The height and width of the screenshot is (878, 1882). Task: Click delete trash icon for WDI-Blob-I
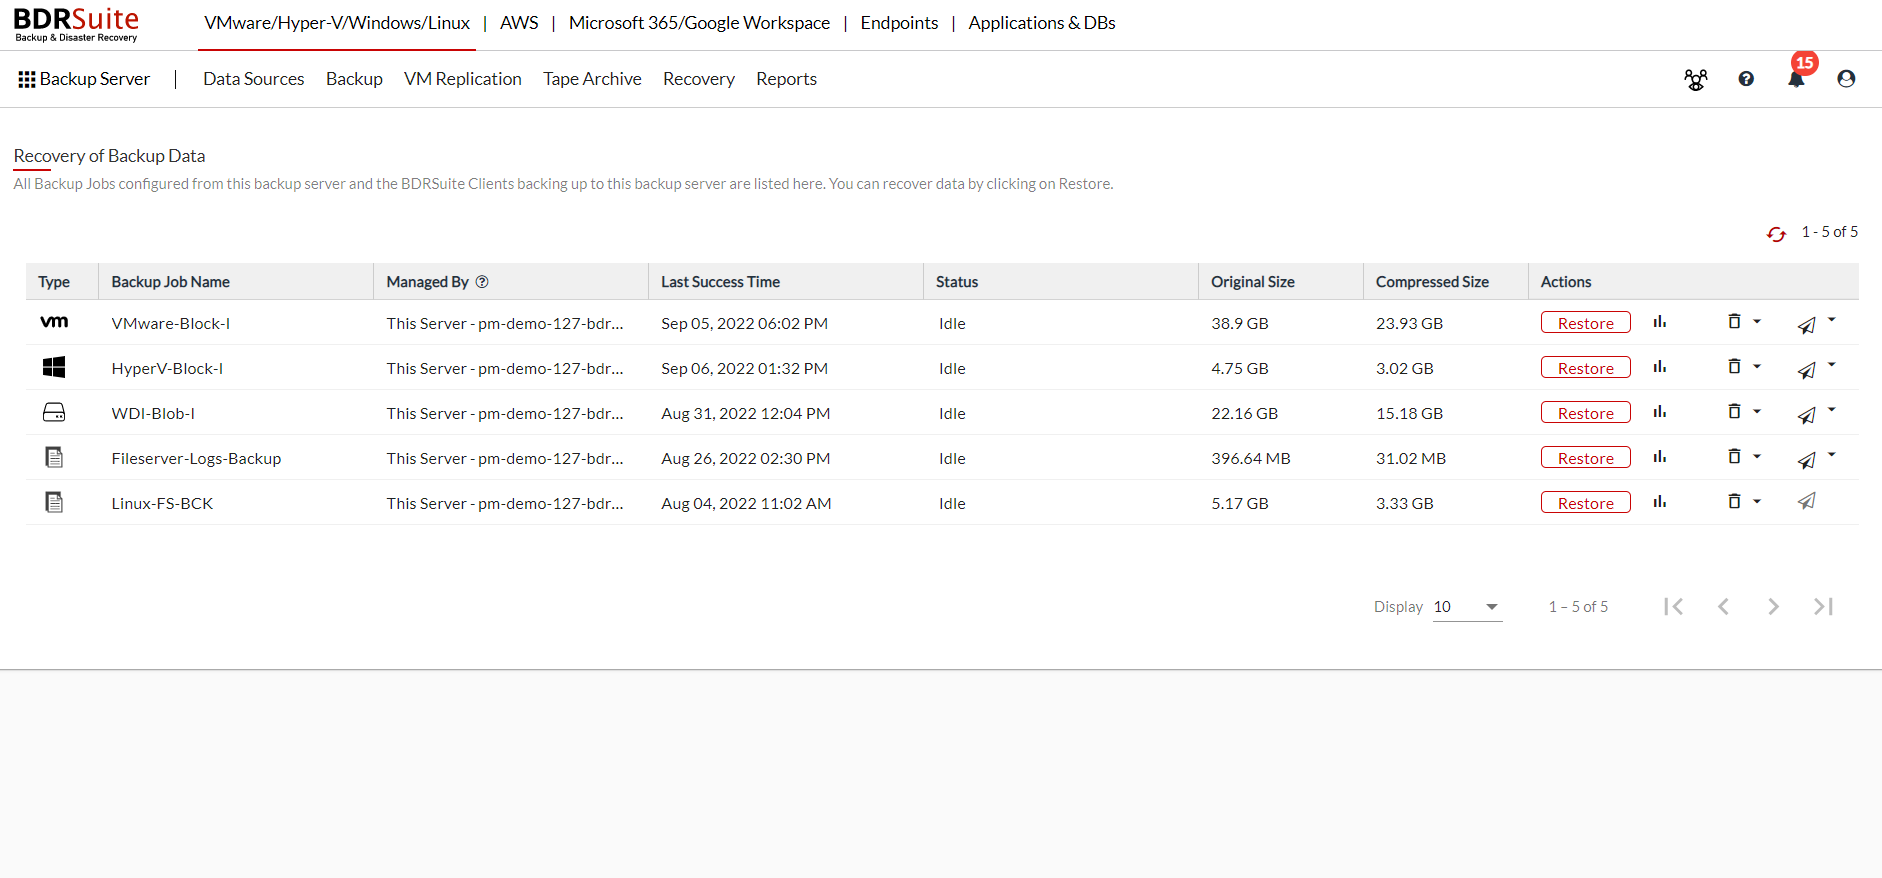point(1735,411)
